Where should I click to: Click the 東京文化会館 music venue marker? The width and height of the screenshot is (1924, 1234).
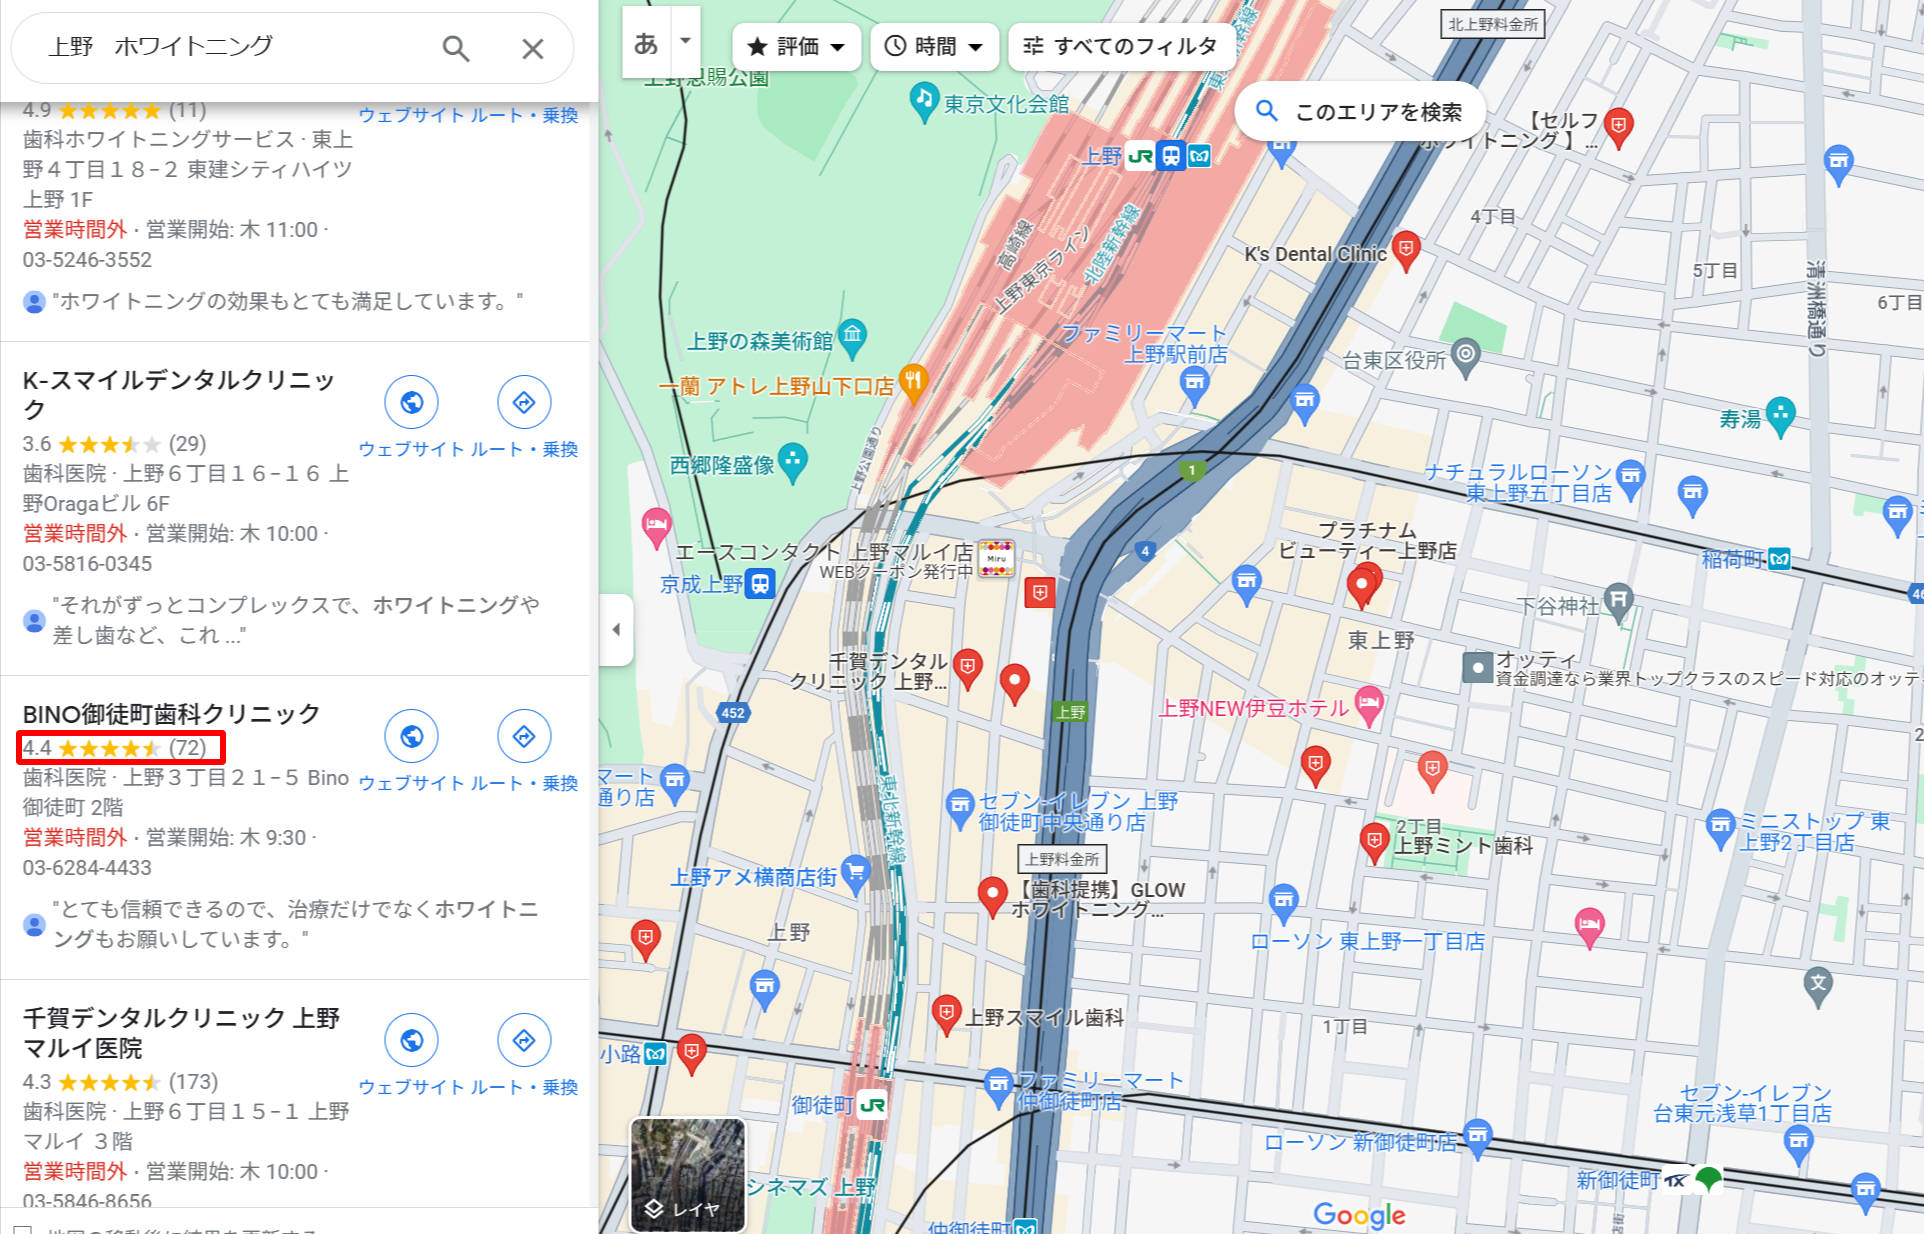[x=923, y=103]
